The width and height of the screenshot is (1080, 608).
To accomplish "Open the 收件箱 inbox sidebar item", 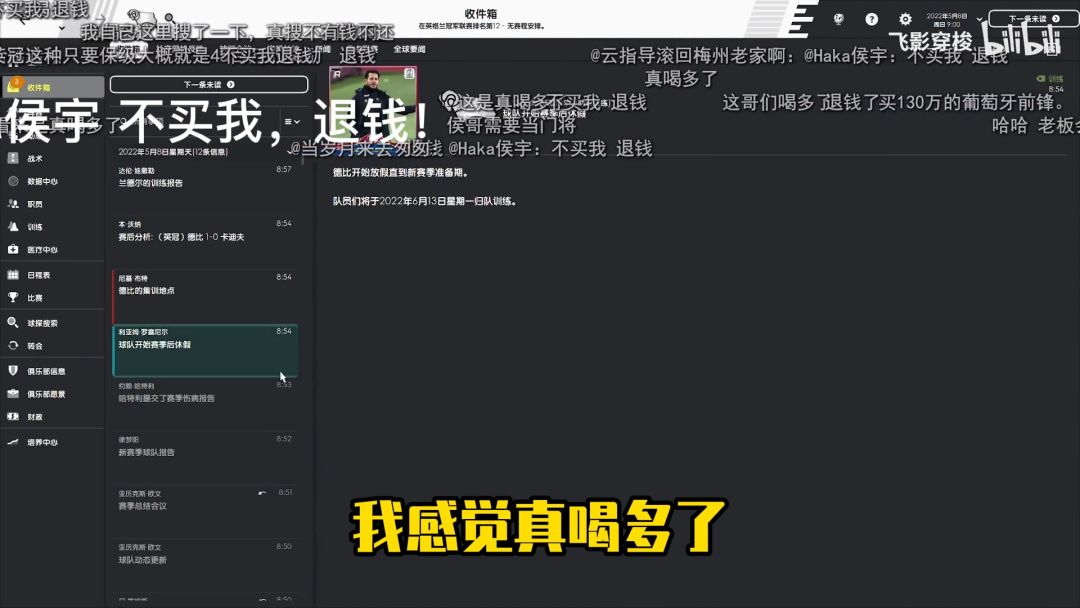I will coord(52,87).
